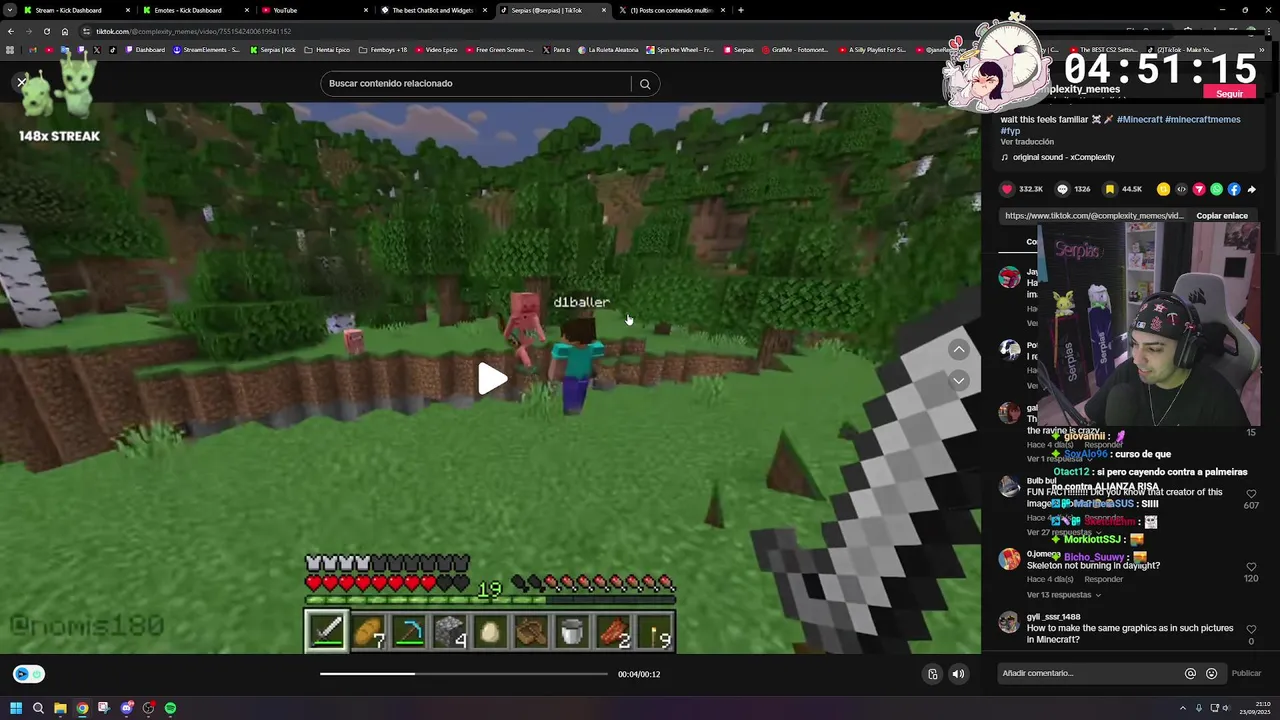This screenshot has height=720, width=1280.
Task: Open StreamElements bookmark
Action: [207, 49]
